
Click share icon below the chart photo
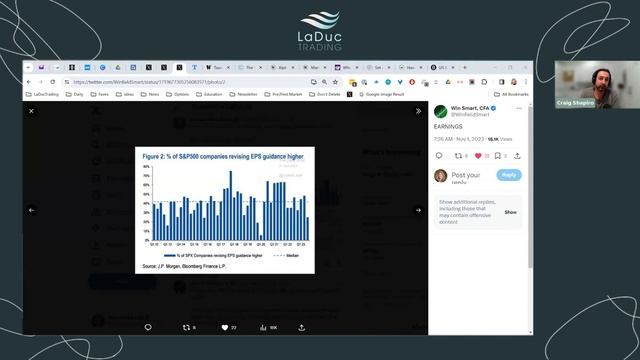302,327
